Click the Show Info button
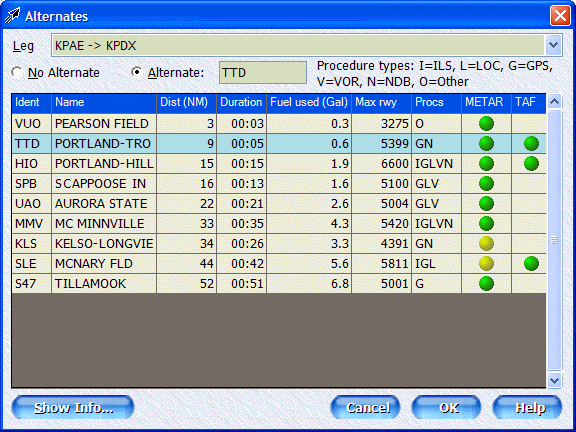The height and width of the screenshot is (432, 576). pyautogui.click(x=73, y=407)
